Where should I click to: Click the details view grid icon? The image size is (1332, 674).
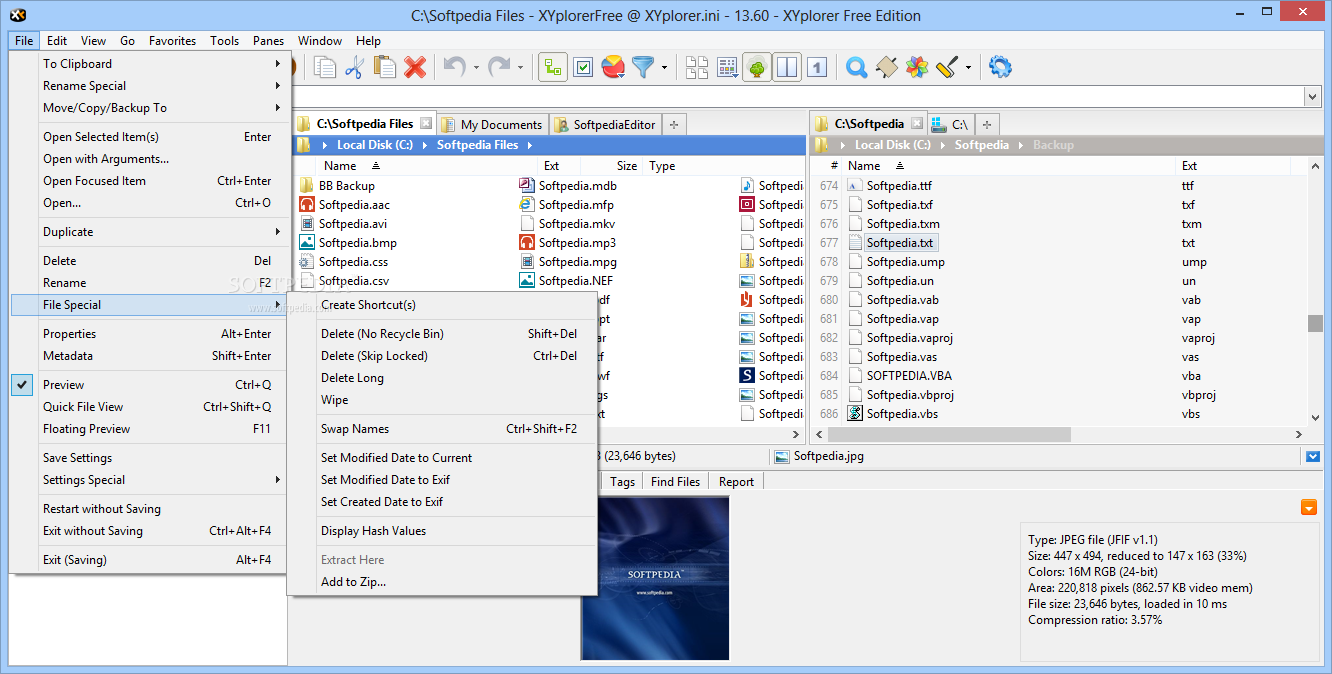point(727,67)
